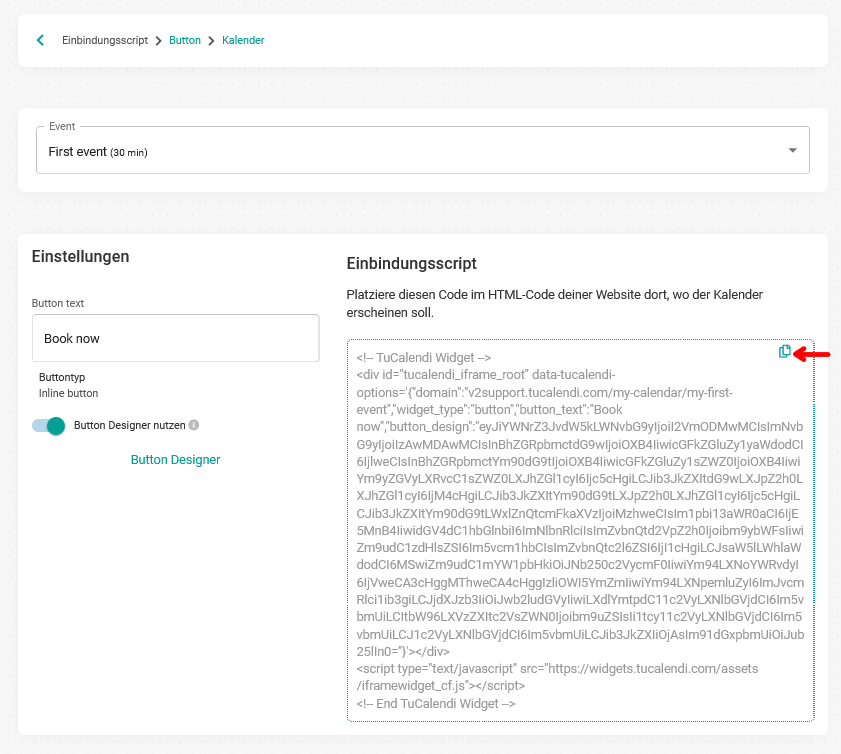The height and width of the screenshot is (754, 841).
Task: Select the Inline button type text
Action: point(69,393)
